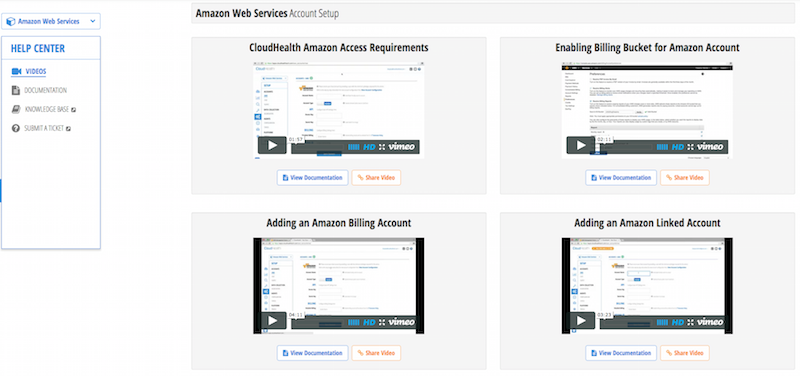Adjust the volume bars on the Enabling Billing Bucket video
The width and height of the screenshot is (800, 376).
tap(663, 147)
